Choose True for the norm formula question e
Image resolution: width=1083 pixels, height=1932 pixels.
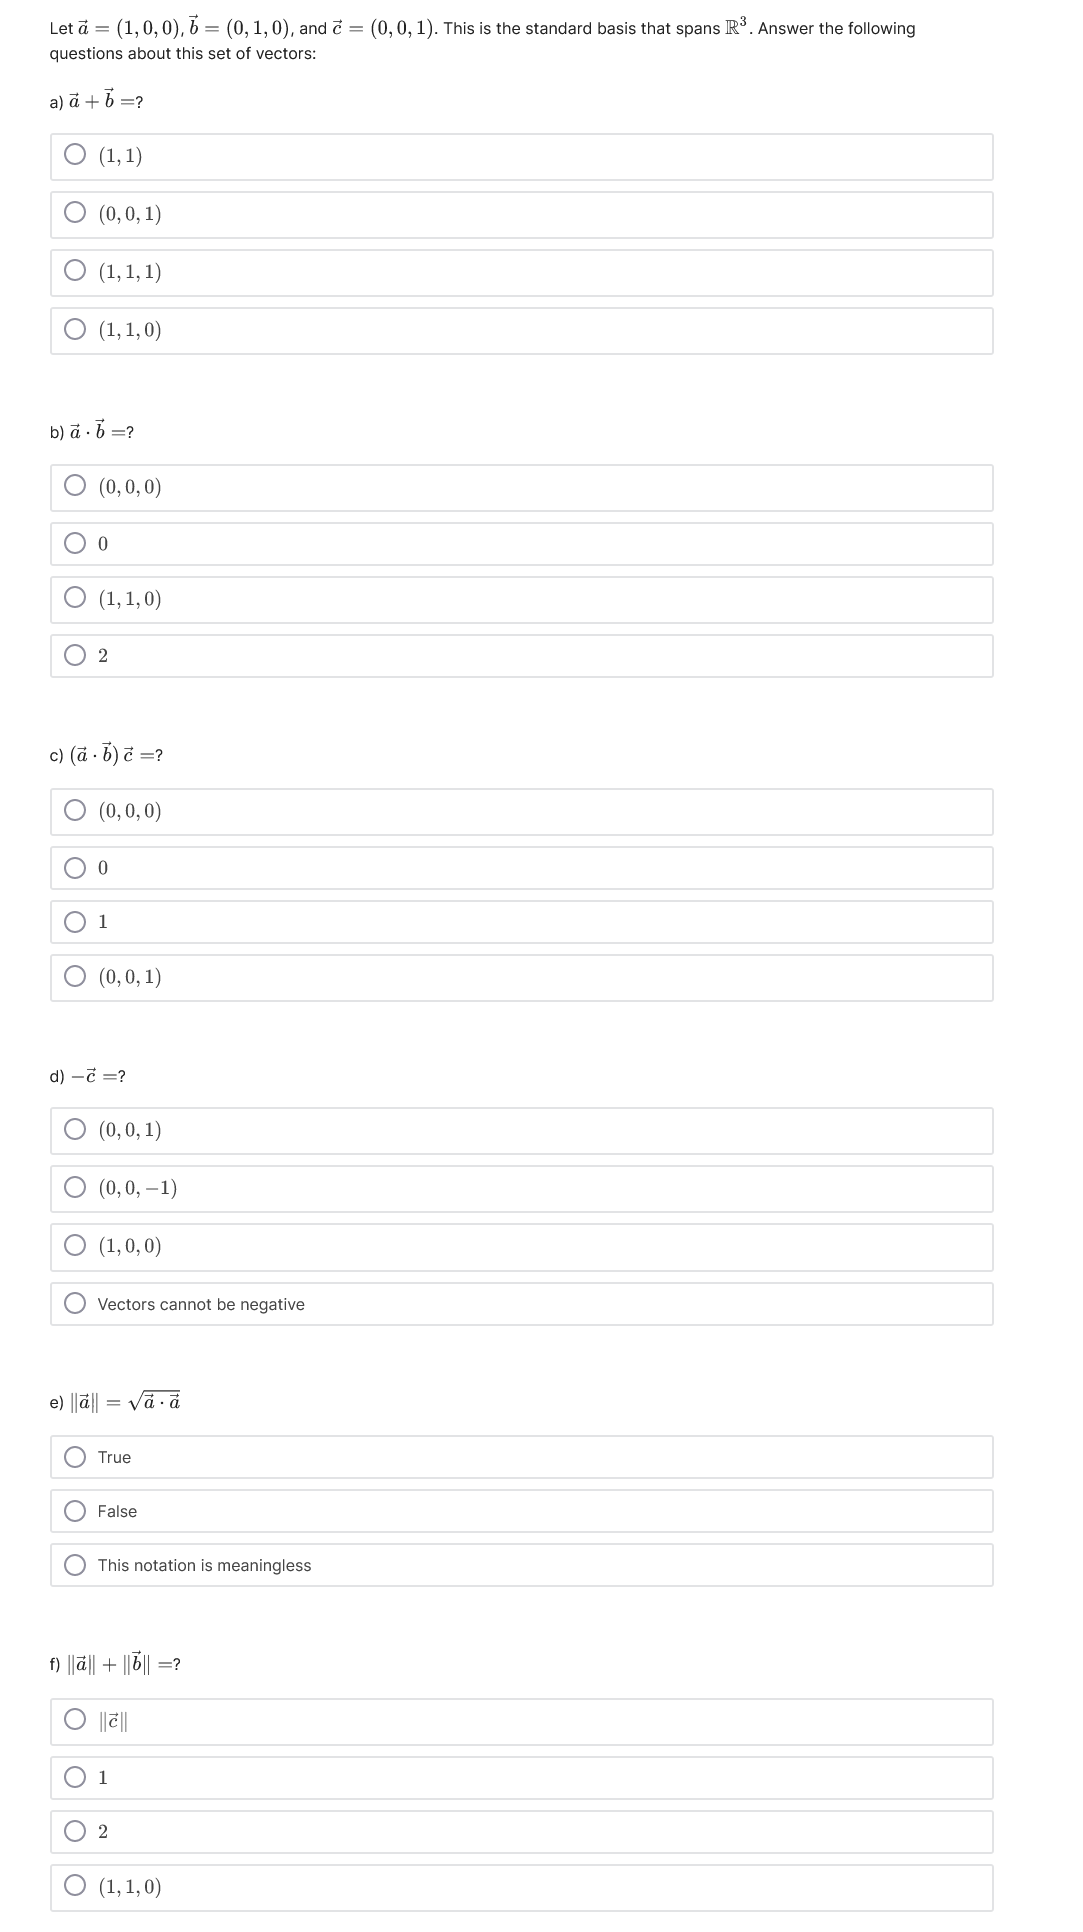click(x=75, y=1458)
